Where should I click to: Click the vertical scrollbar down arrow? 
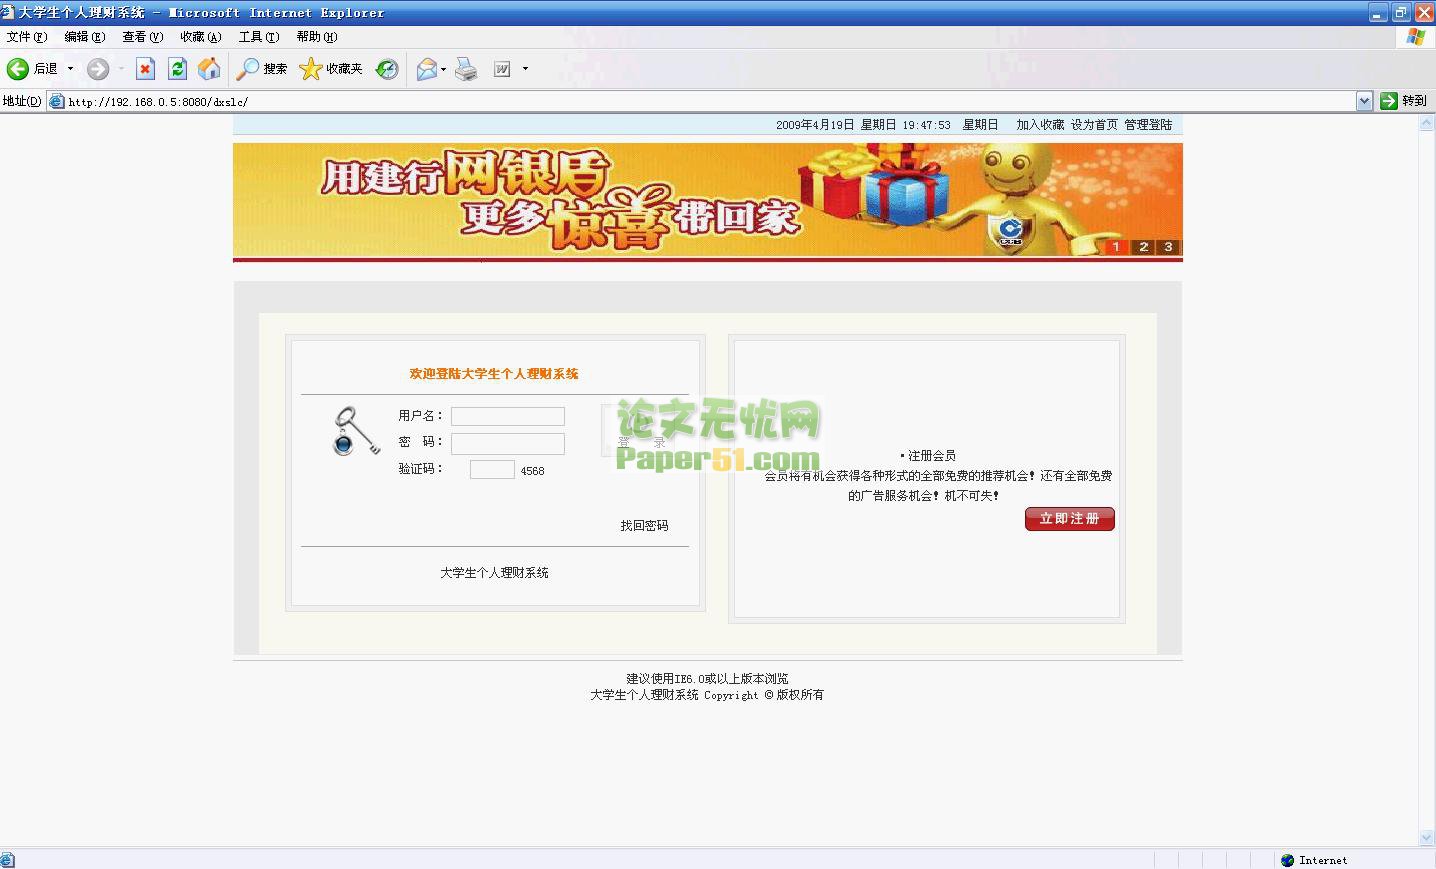click(x=1427, y=838)
